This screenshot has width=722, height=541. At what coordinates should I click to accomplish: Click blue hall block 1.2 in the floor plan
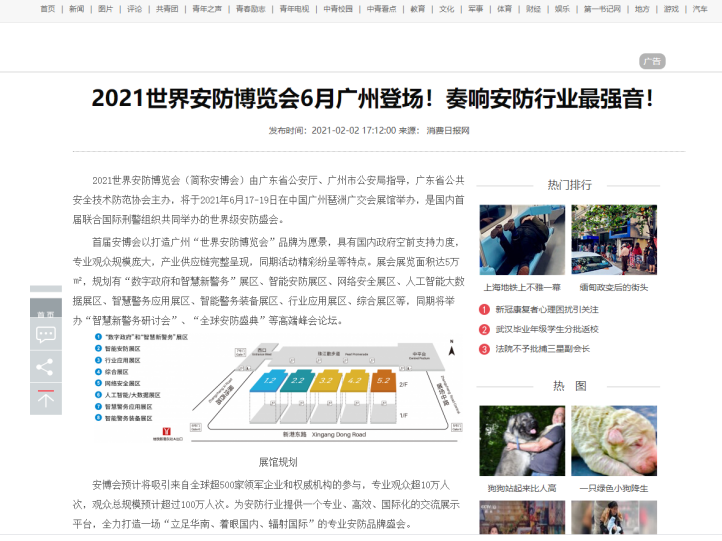tap(268, 381)
